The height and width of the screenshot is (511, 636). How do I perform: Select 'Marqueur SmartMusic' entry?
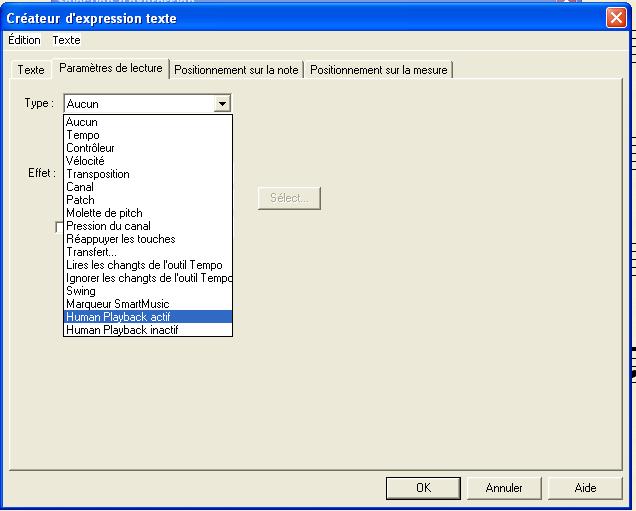click(147, 304)
